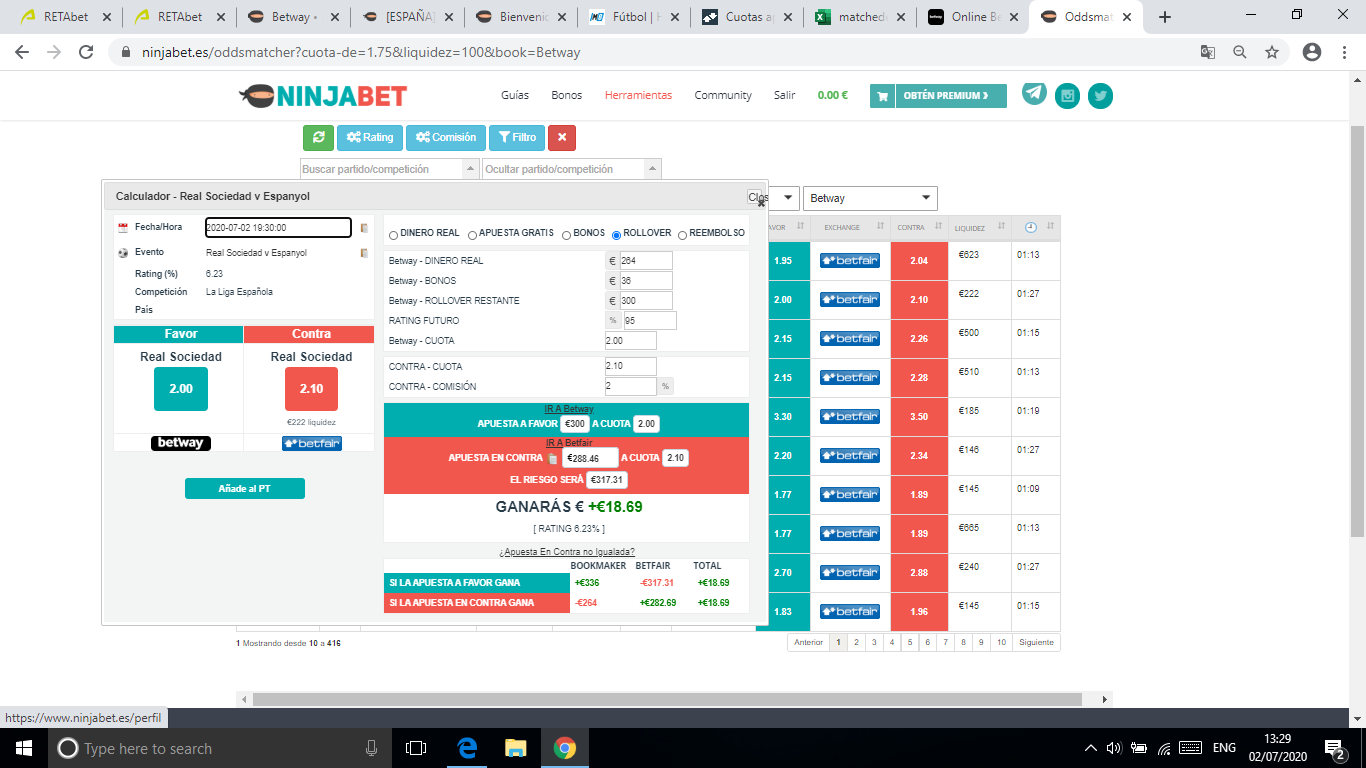
Task: Click the Betway logo in the calculator
Action: (181, 443)
